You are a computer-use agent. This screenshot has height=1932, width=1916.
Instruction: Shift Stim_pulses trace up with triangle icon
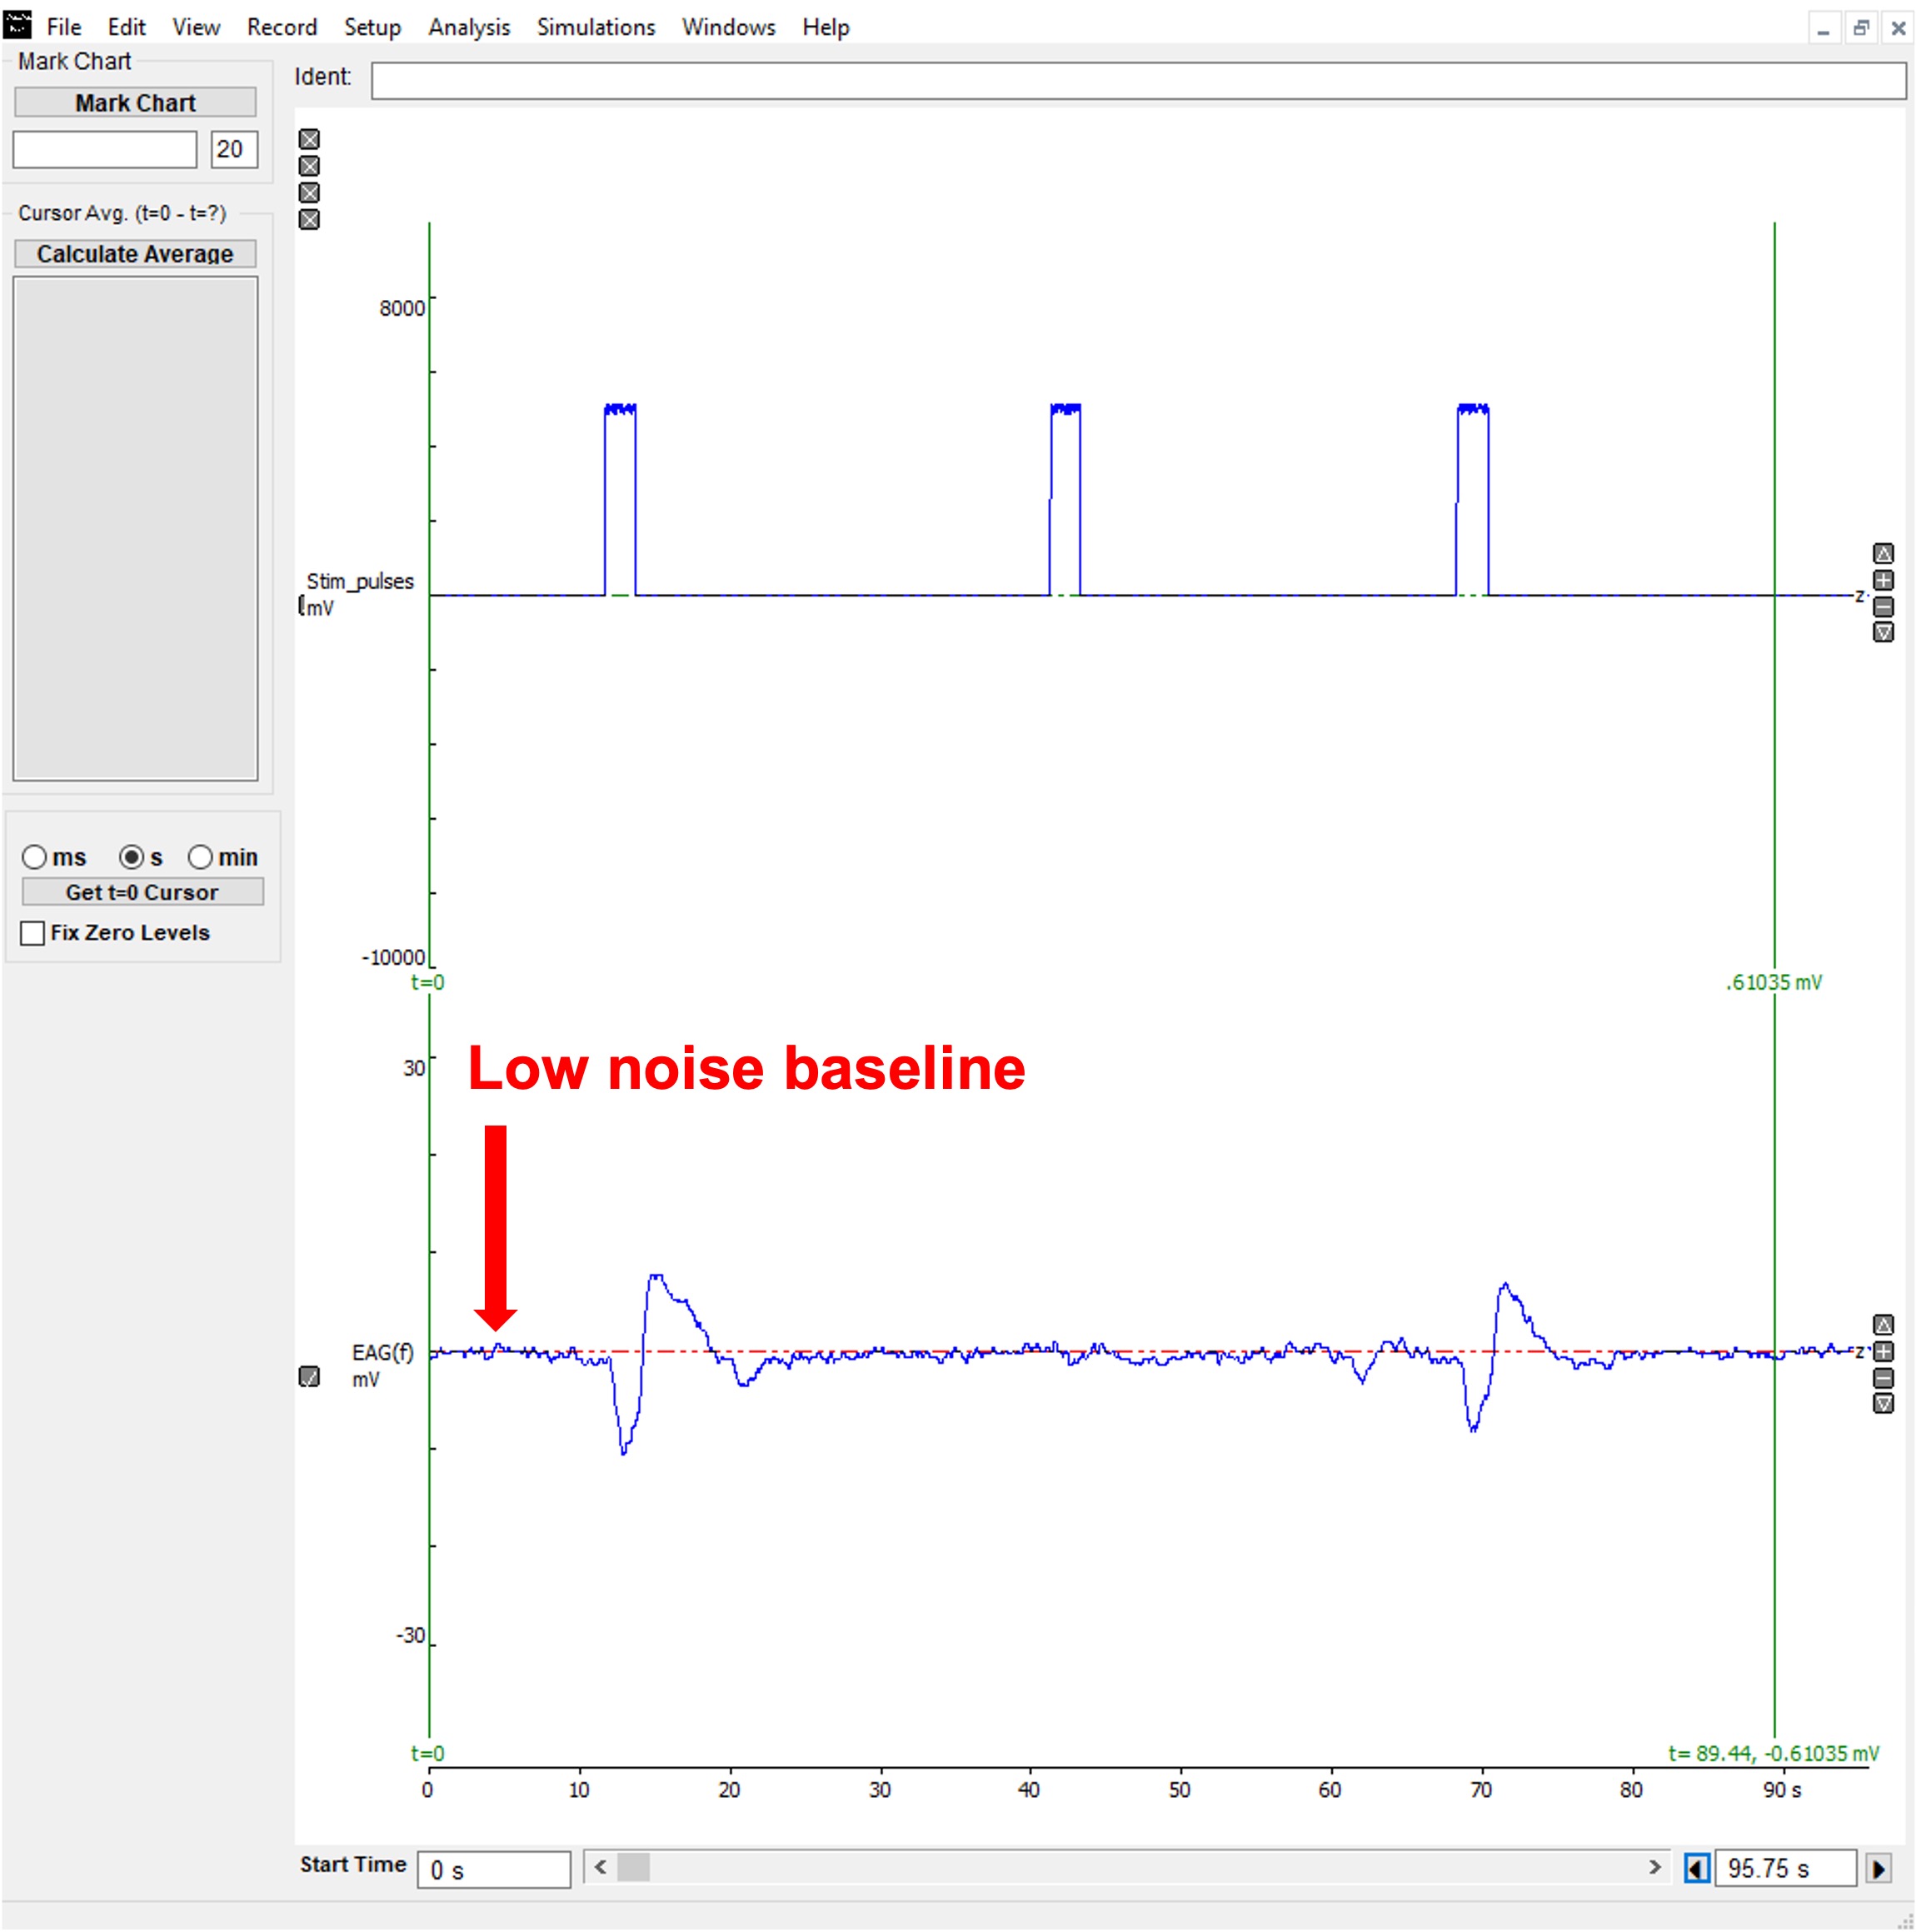(1883, 553)
